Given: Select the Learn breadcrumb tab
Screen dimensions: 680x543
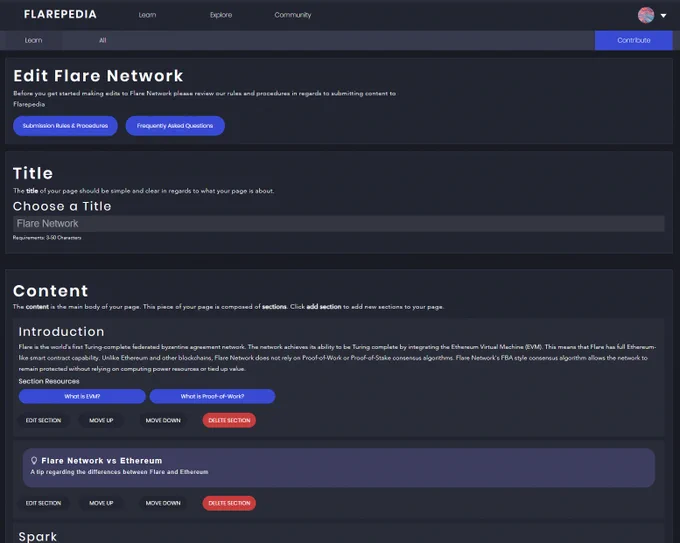Looking at the screenshot, I should tap(33, 40).
